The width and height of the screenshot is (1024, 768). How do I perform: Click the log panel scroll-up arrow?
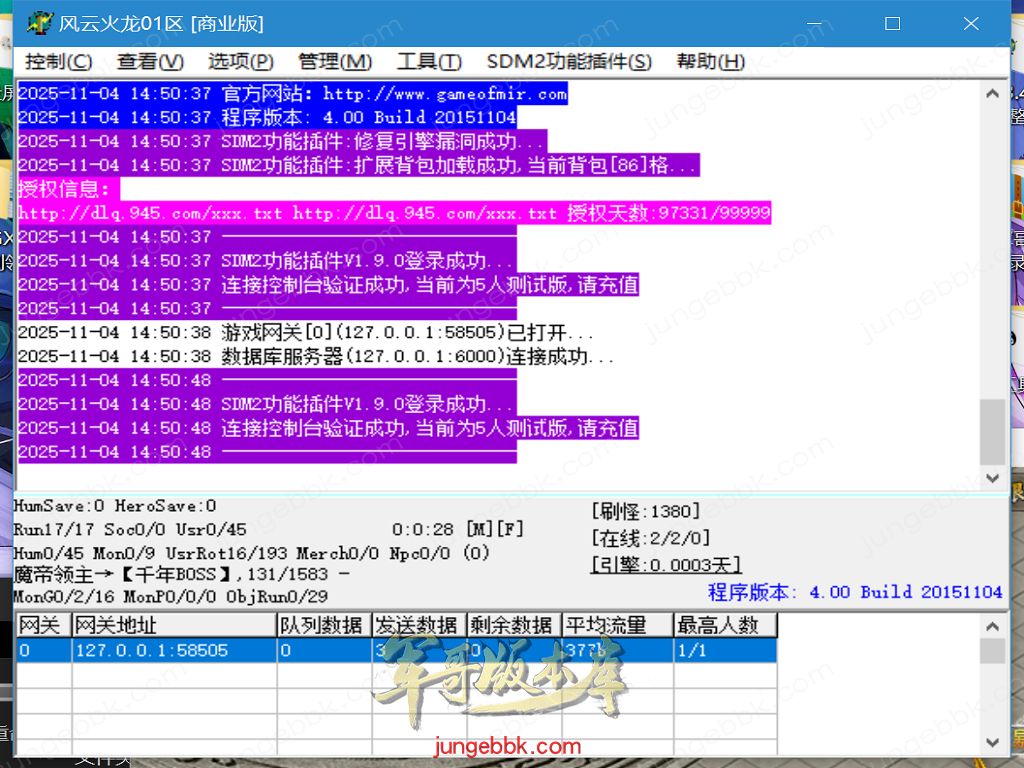[x=992, y=94]
